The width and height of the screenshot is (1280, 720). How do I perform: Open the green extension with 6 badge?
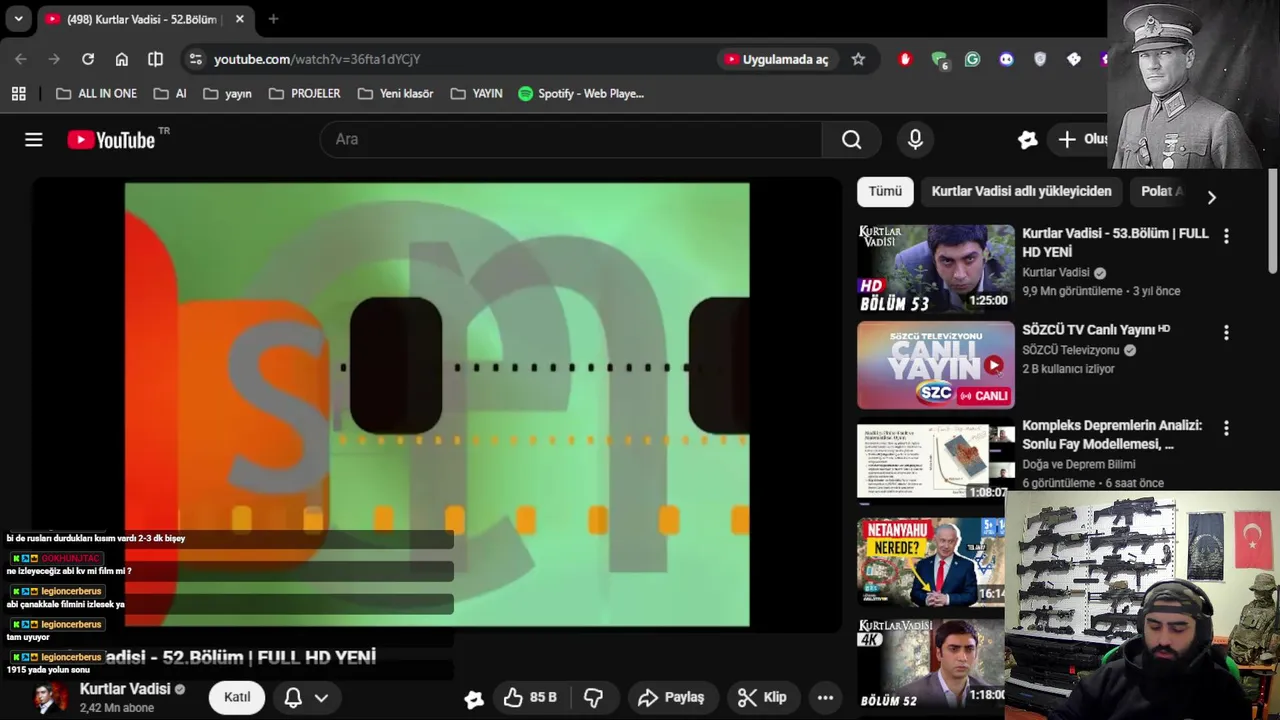click(939, 60)
